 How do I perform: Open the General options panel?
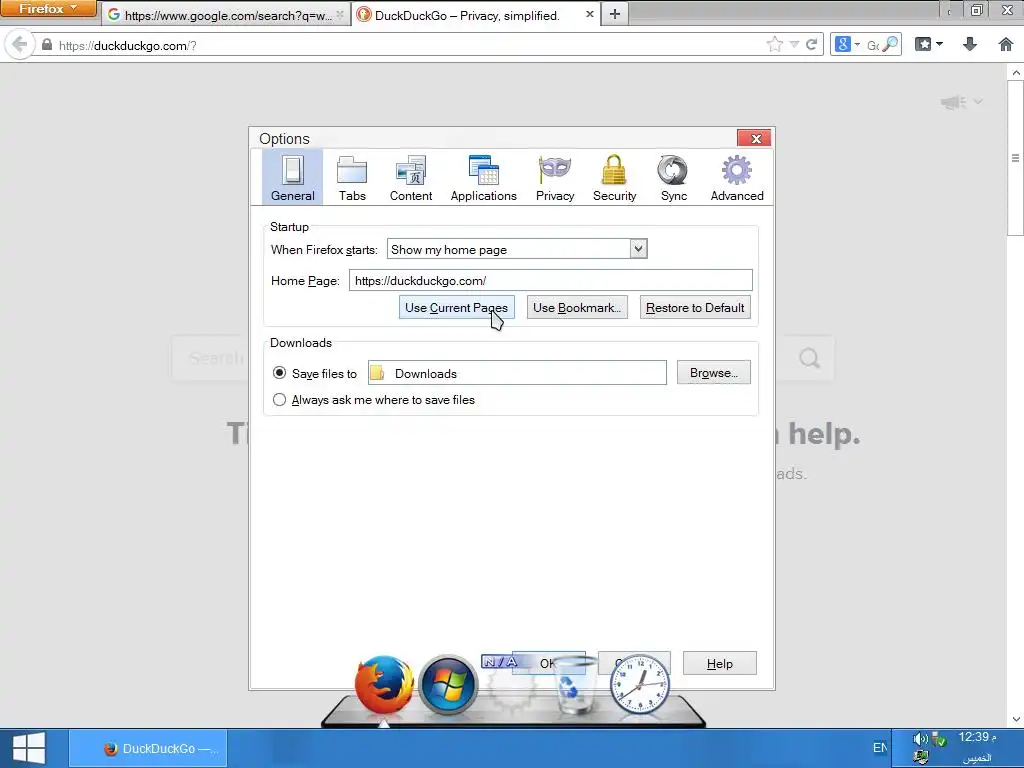293,178
